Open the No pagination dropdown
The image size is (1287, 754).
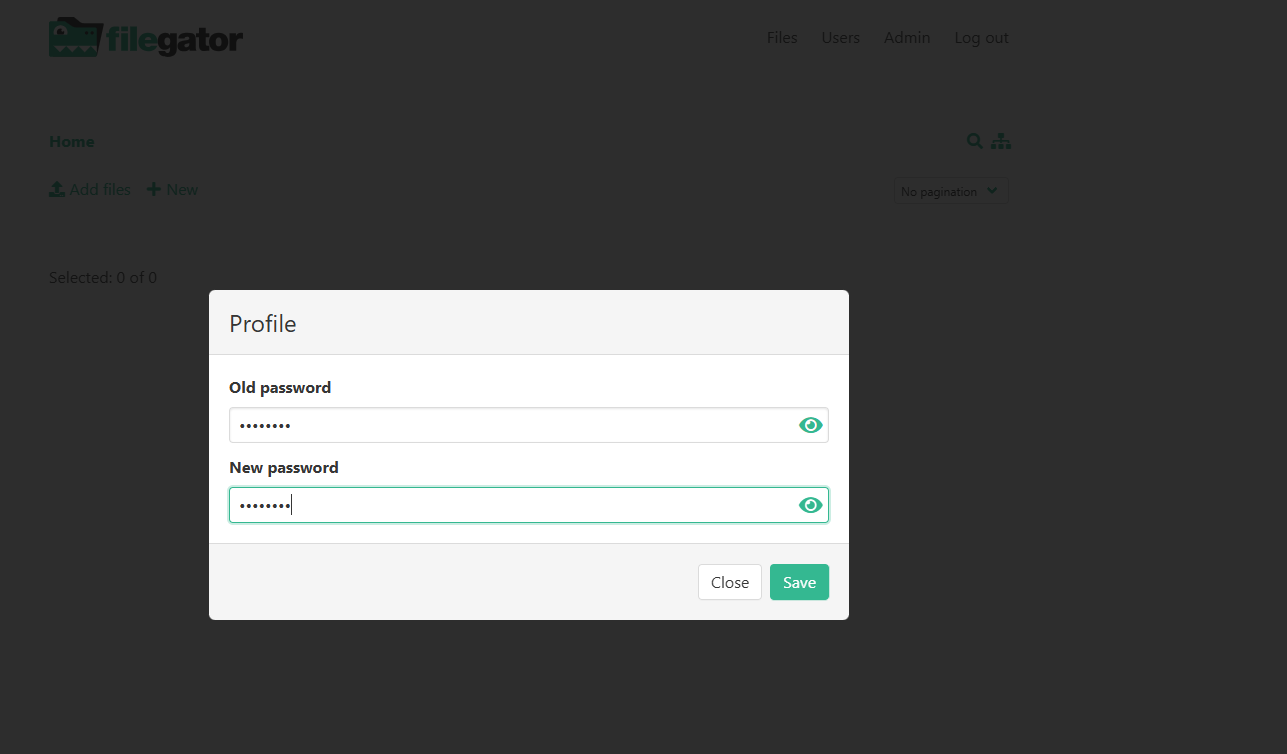click(952, 191)
